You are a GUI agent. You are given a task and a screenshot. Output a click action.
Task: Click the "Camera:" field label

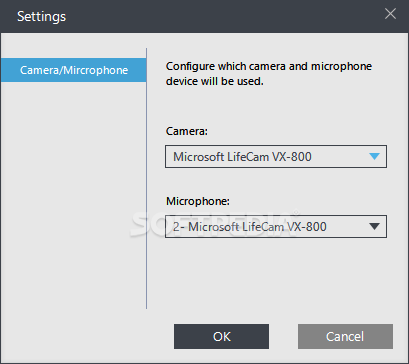(187, 131)
